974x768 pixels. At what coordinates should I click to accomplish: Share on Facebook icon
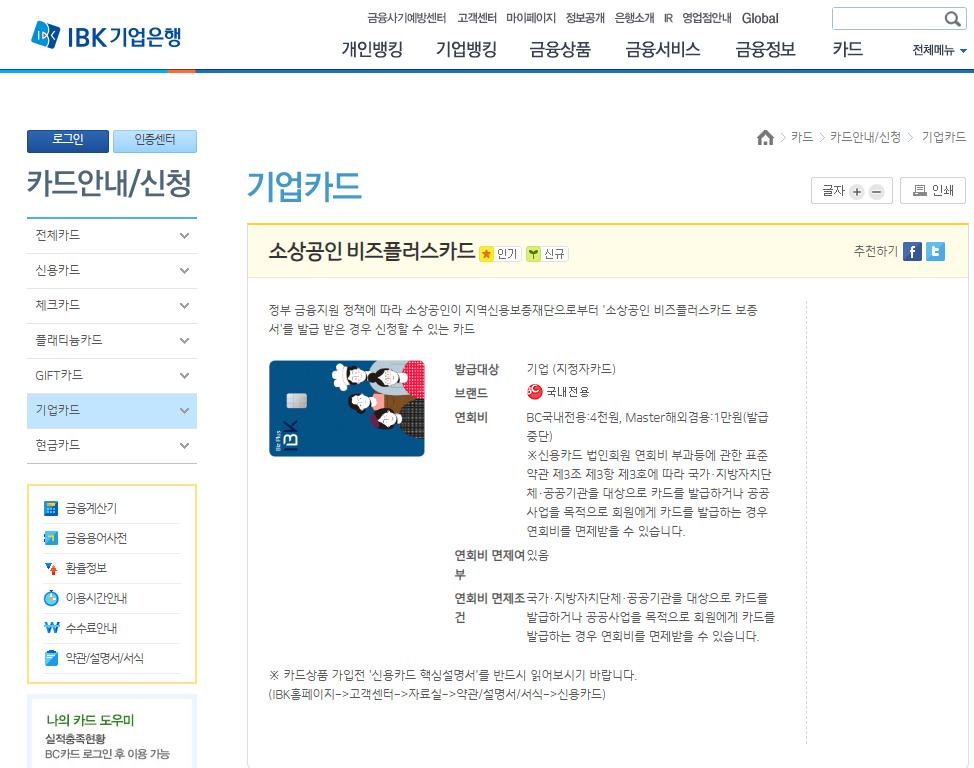coord(912,252)
